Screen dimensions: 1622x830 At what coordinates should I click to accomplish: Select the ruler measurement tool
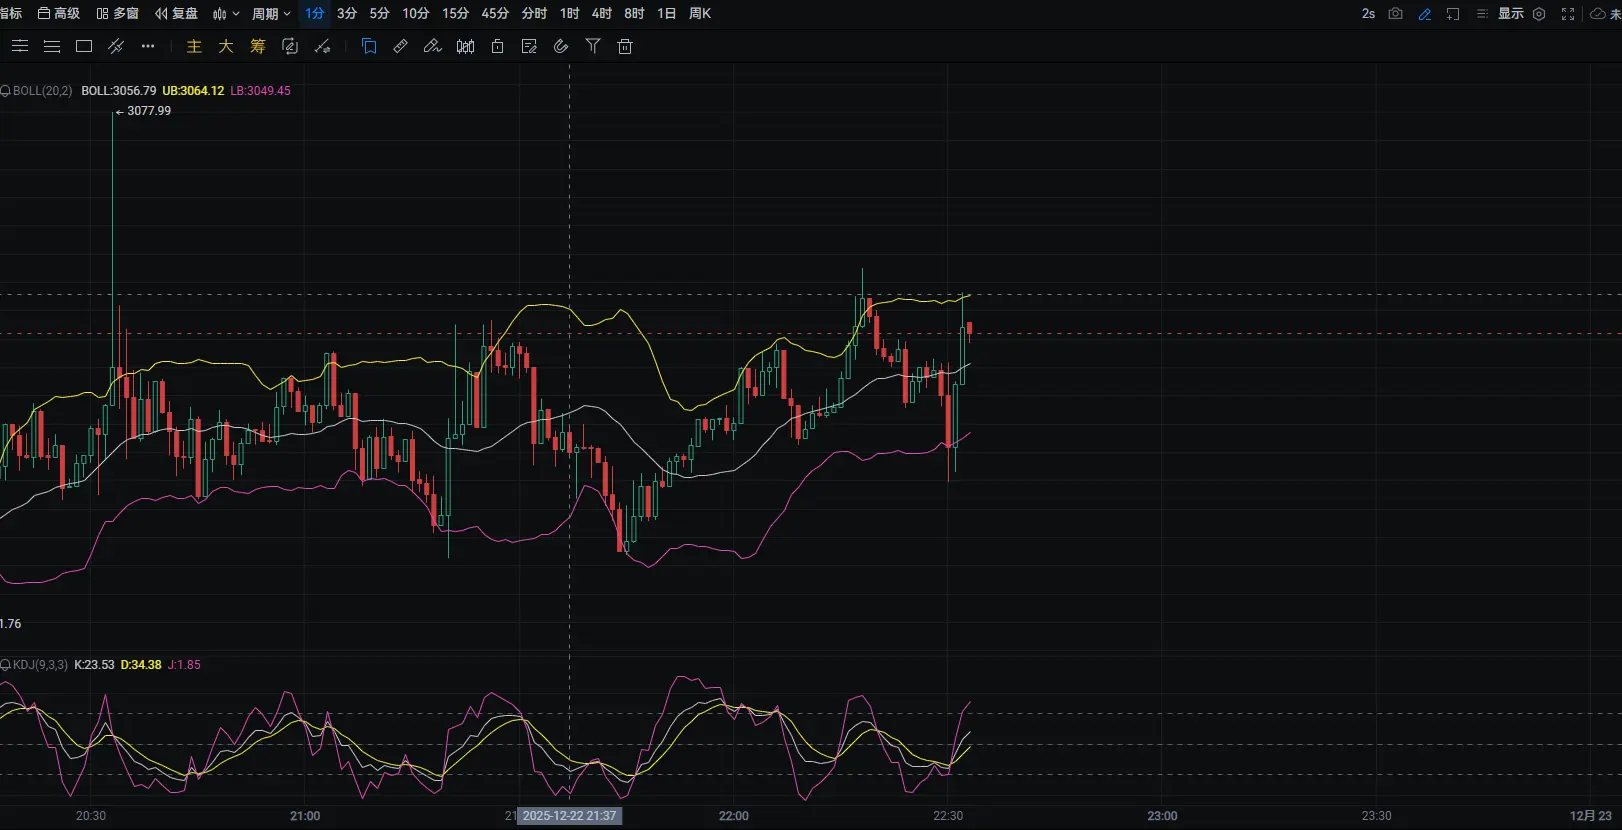click(401, 47)
